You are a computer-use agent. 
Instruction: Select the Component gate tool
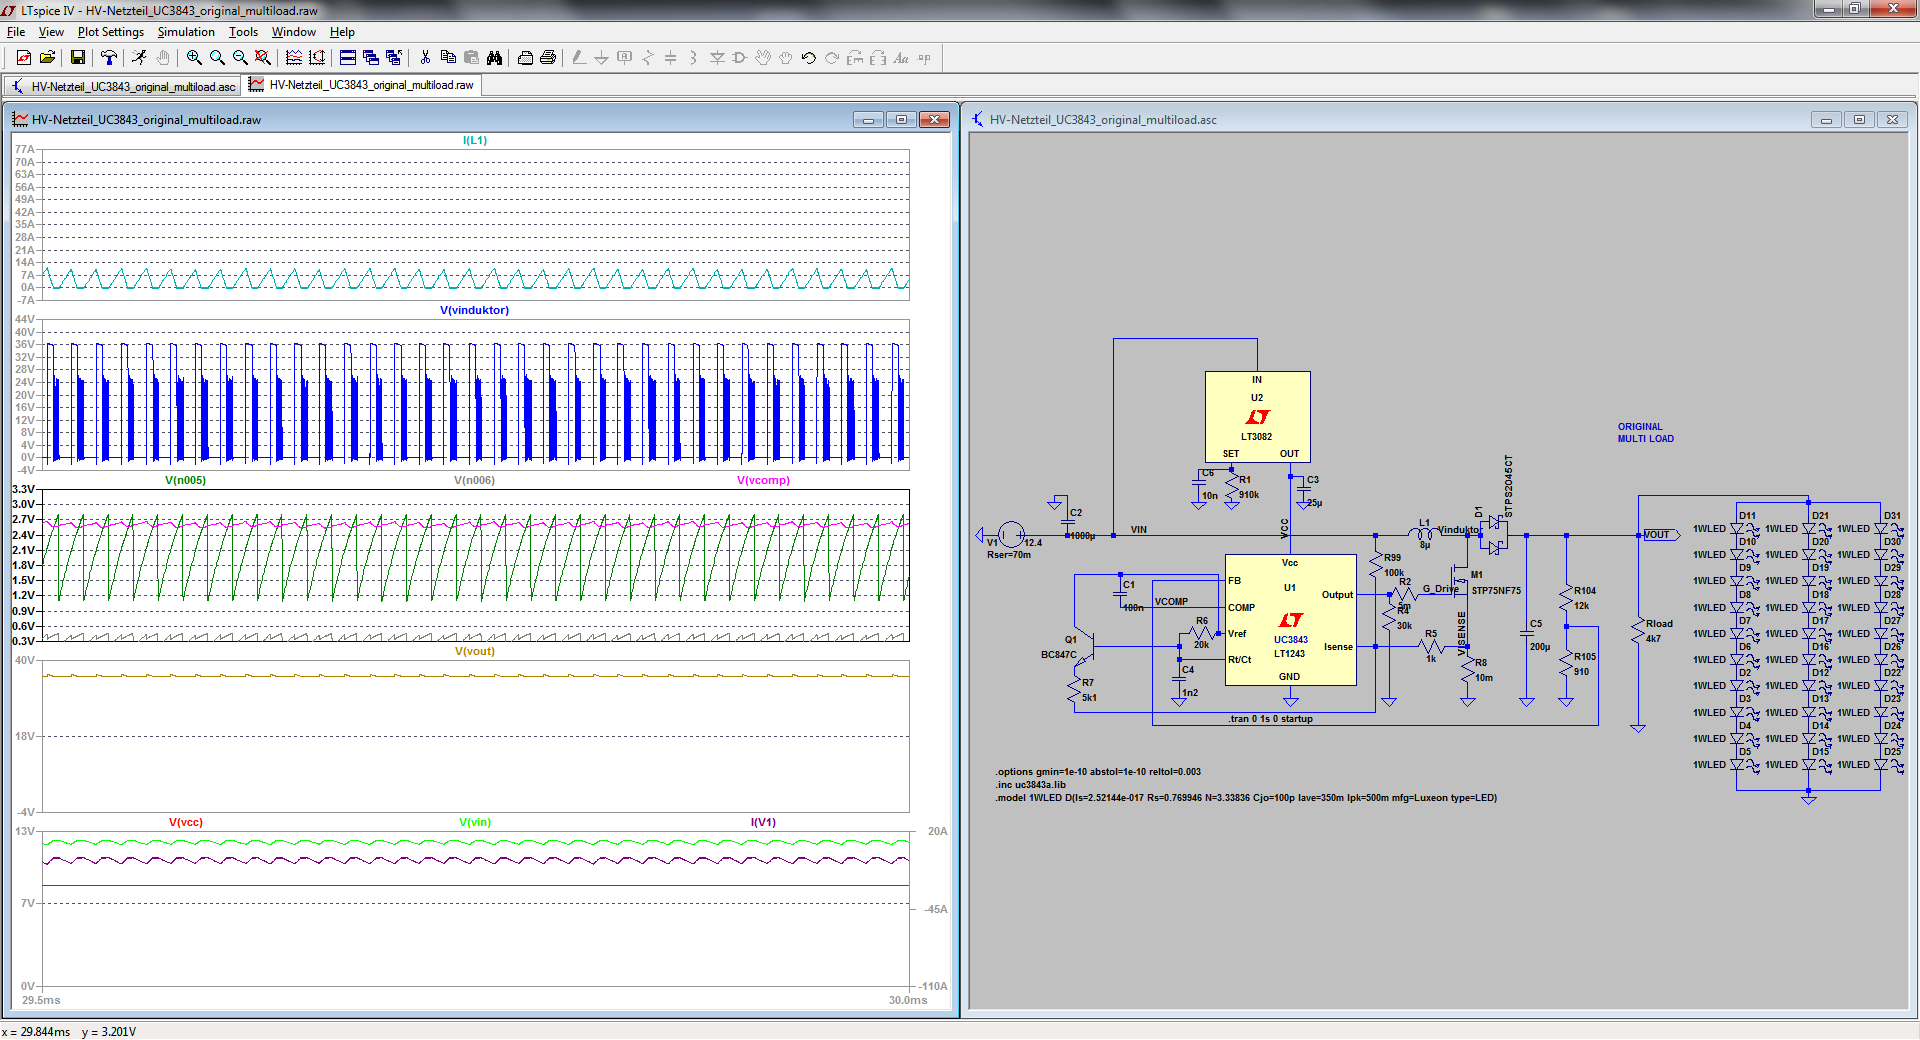pyautogui.click(x=740, y=58)
